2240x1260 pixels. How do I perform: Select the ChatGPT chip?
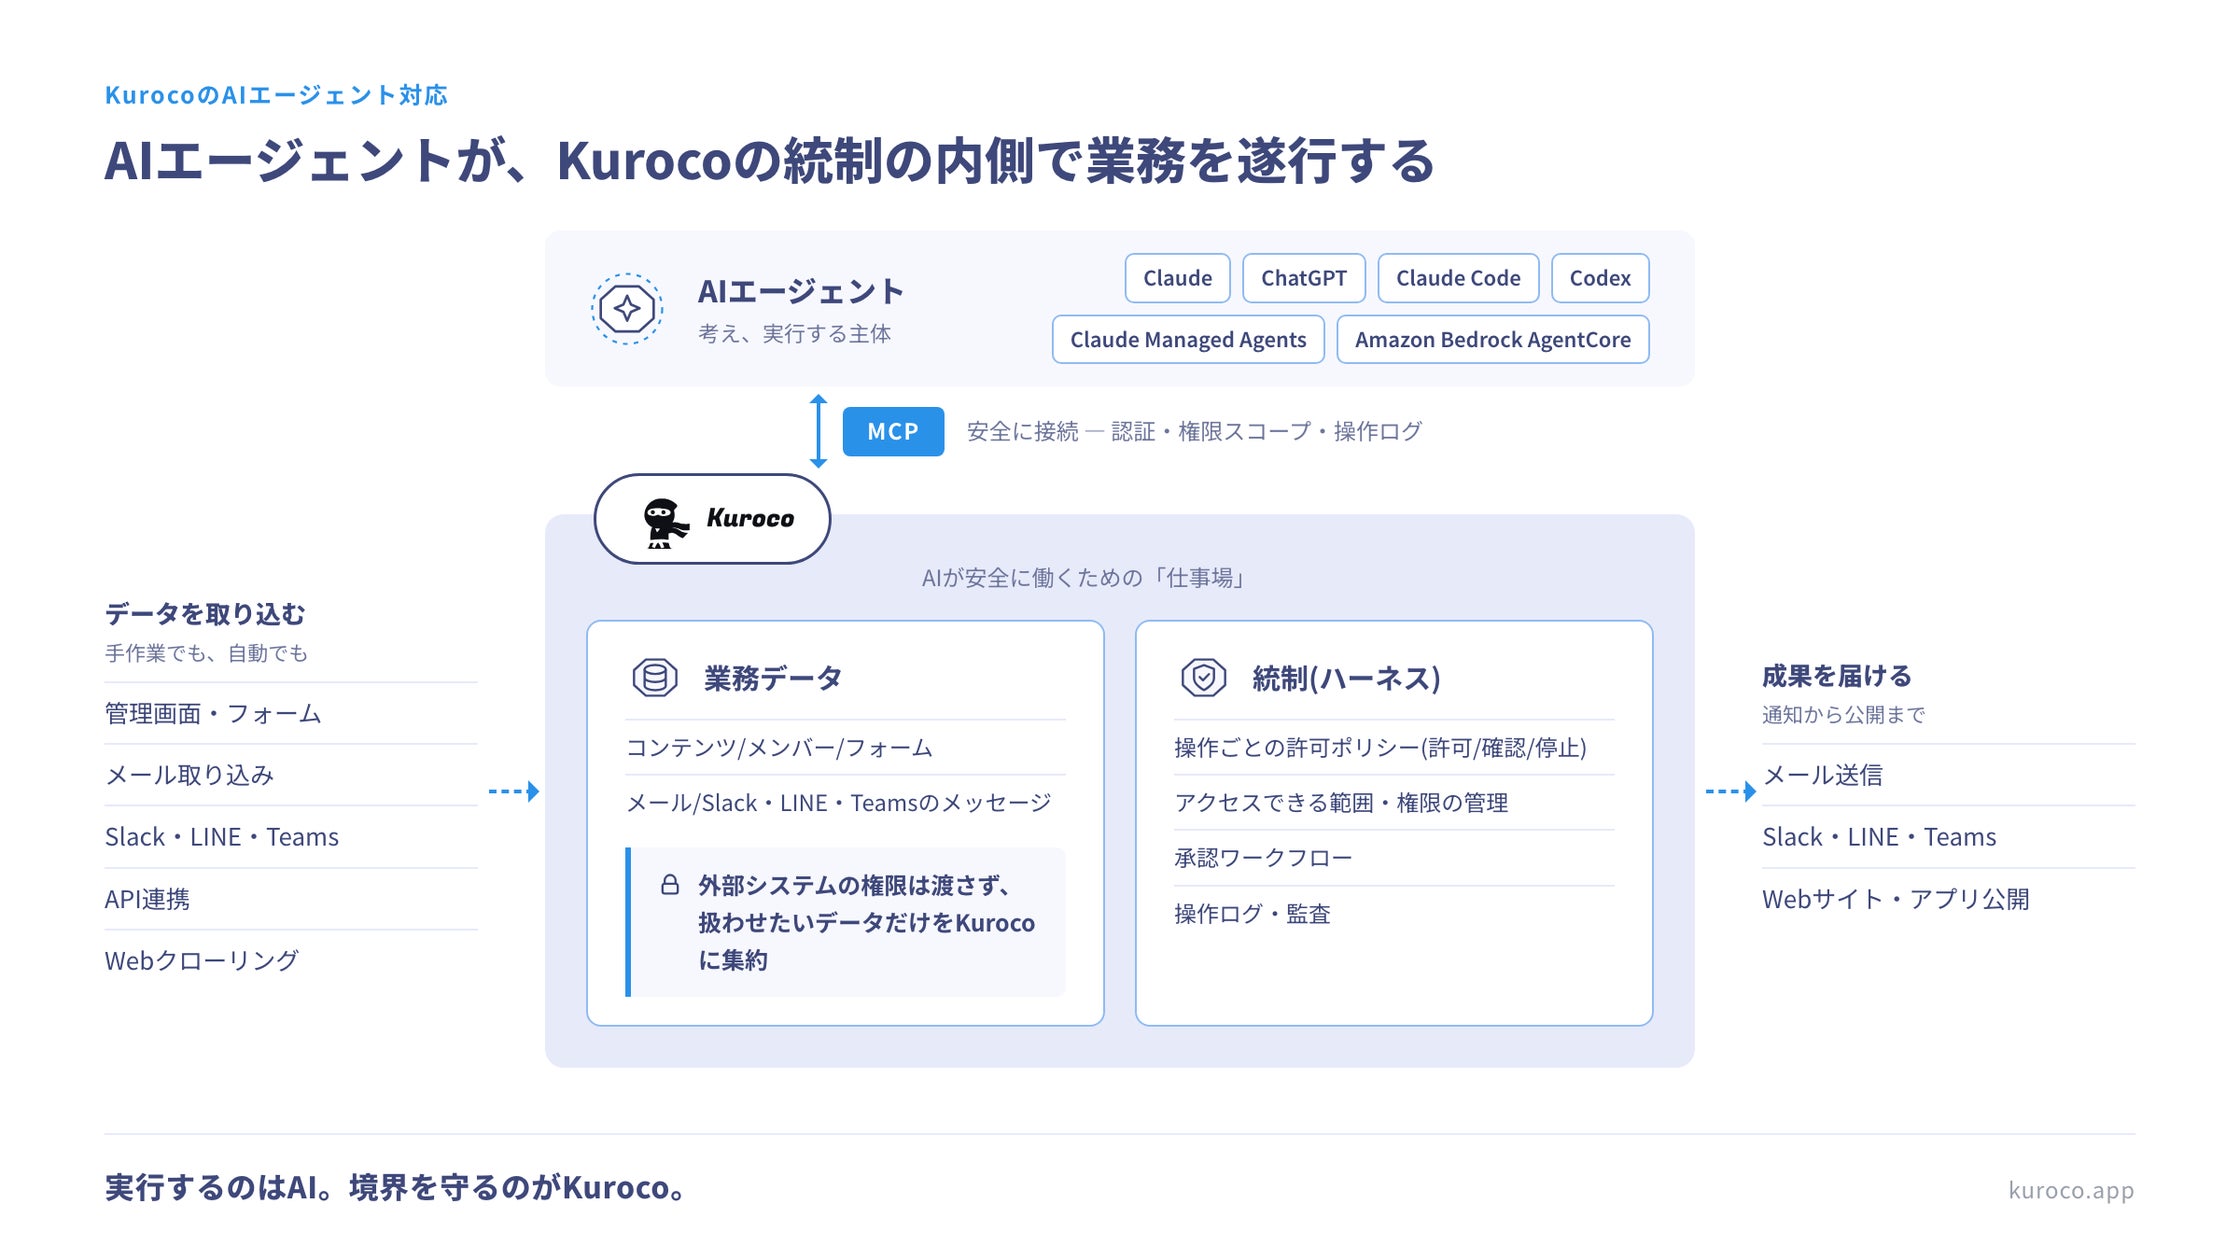1304,278
